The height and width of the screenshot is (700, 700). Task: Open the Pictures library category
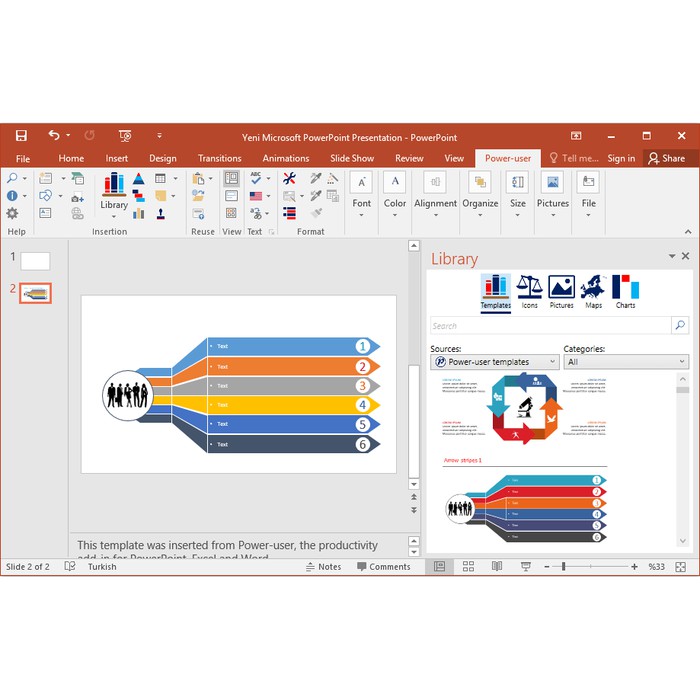(x=562, y=292)
